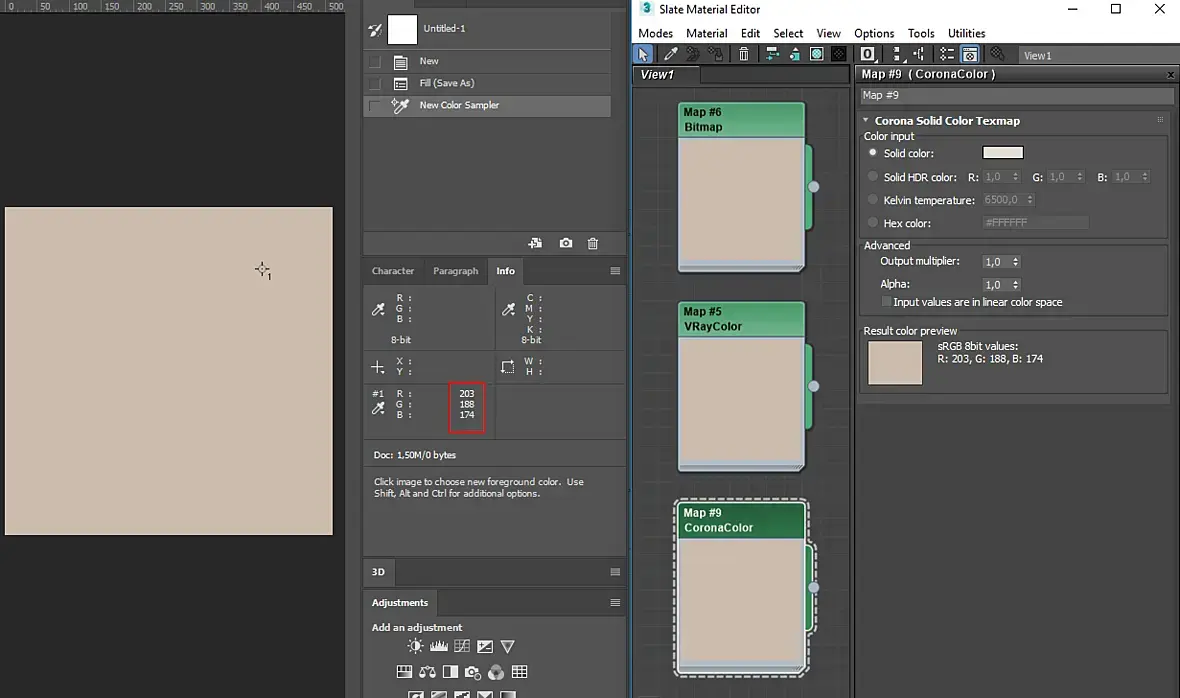Image resolution: width=1180 pixels, height=698 pixels.
Task: Delete current state trash icon in History panel
Action: click(593, 243)
